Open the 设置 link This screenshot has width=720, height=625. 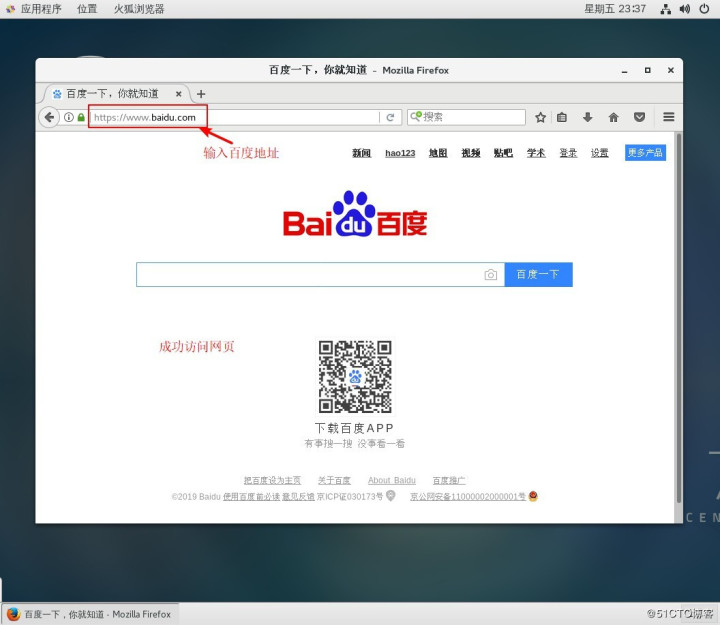pyautogui.click(x=600, y=153)
